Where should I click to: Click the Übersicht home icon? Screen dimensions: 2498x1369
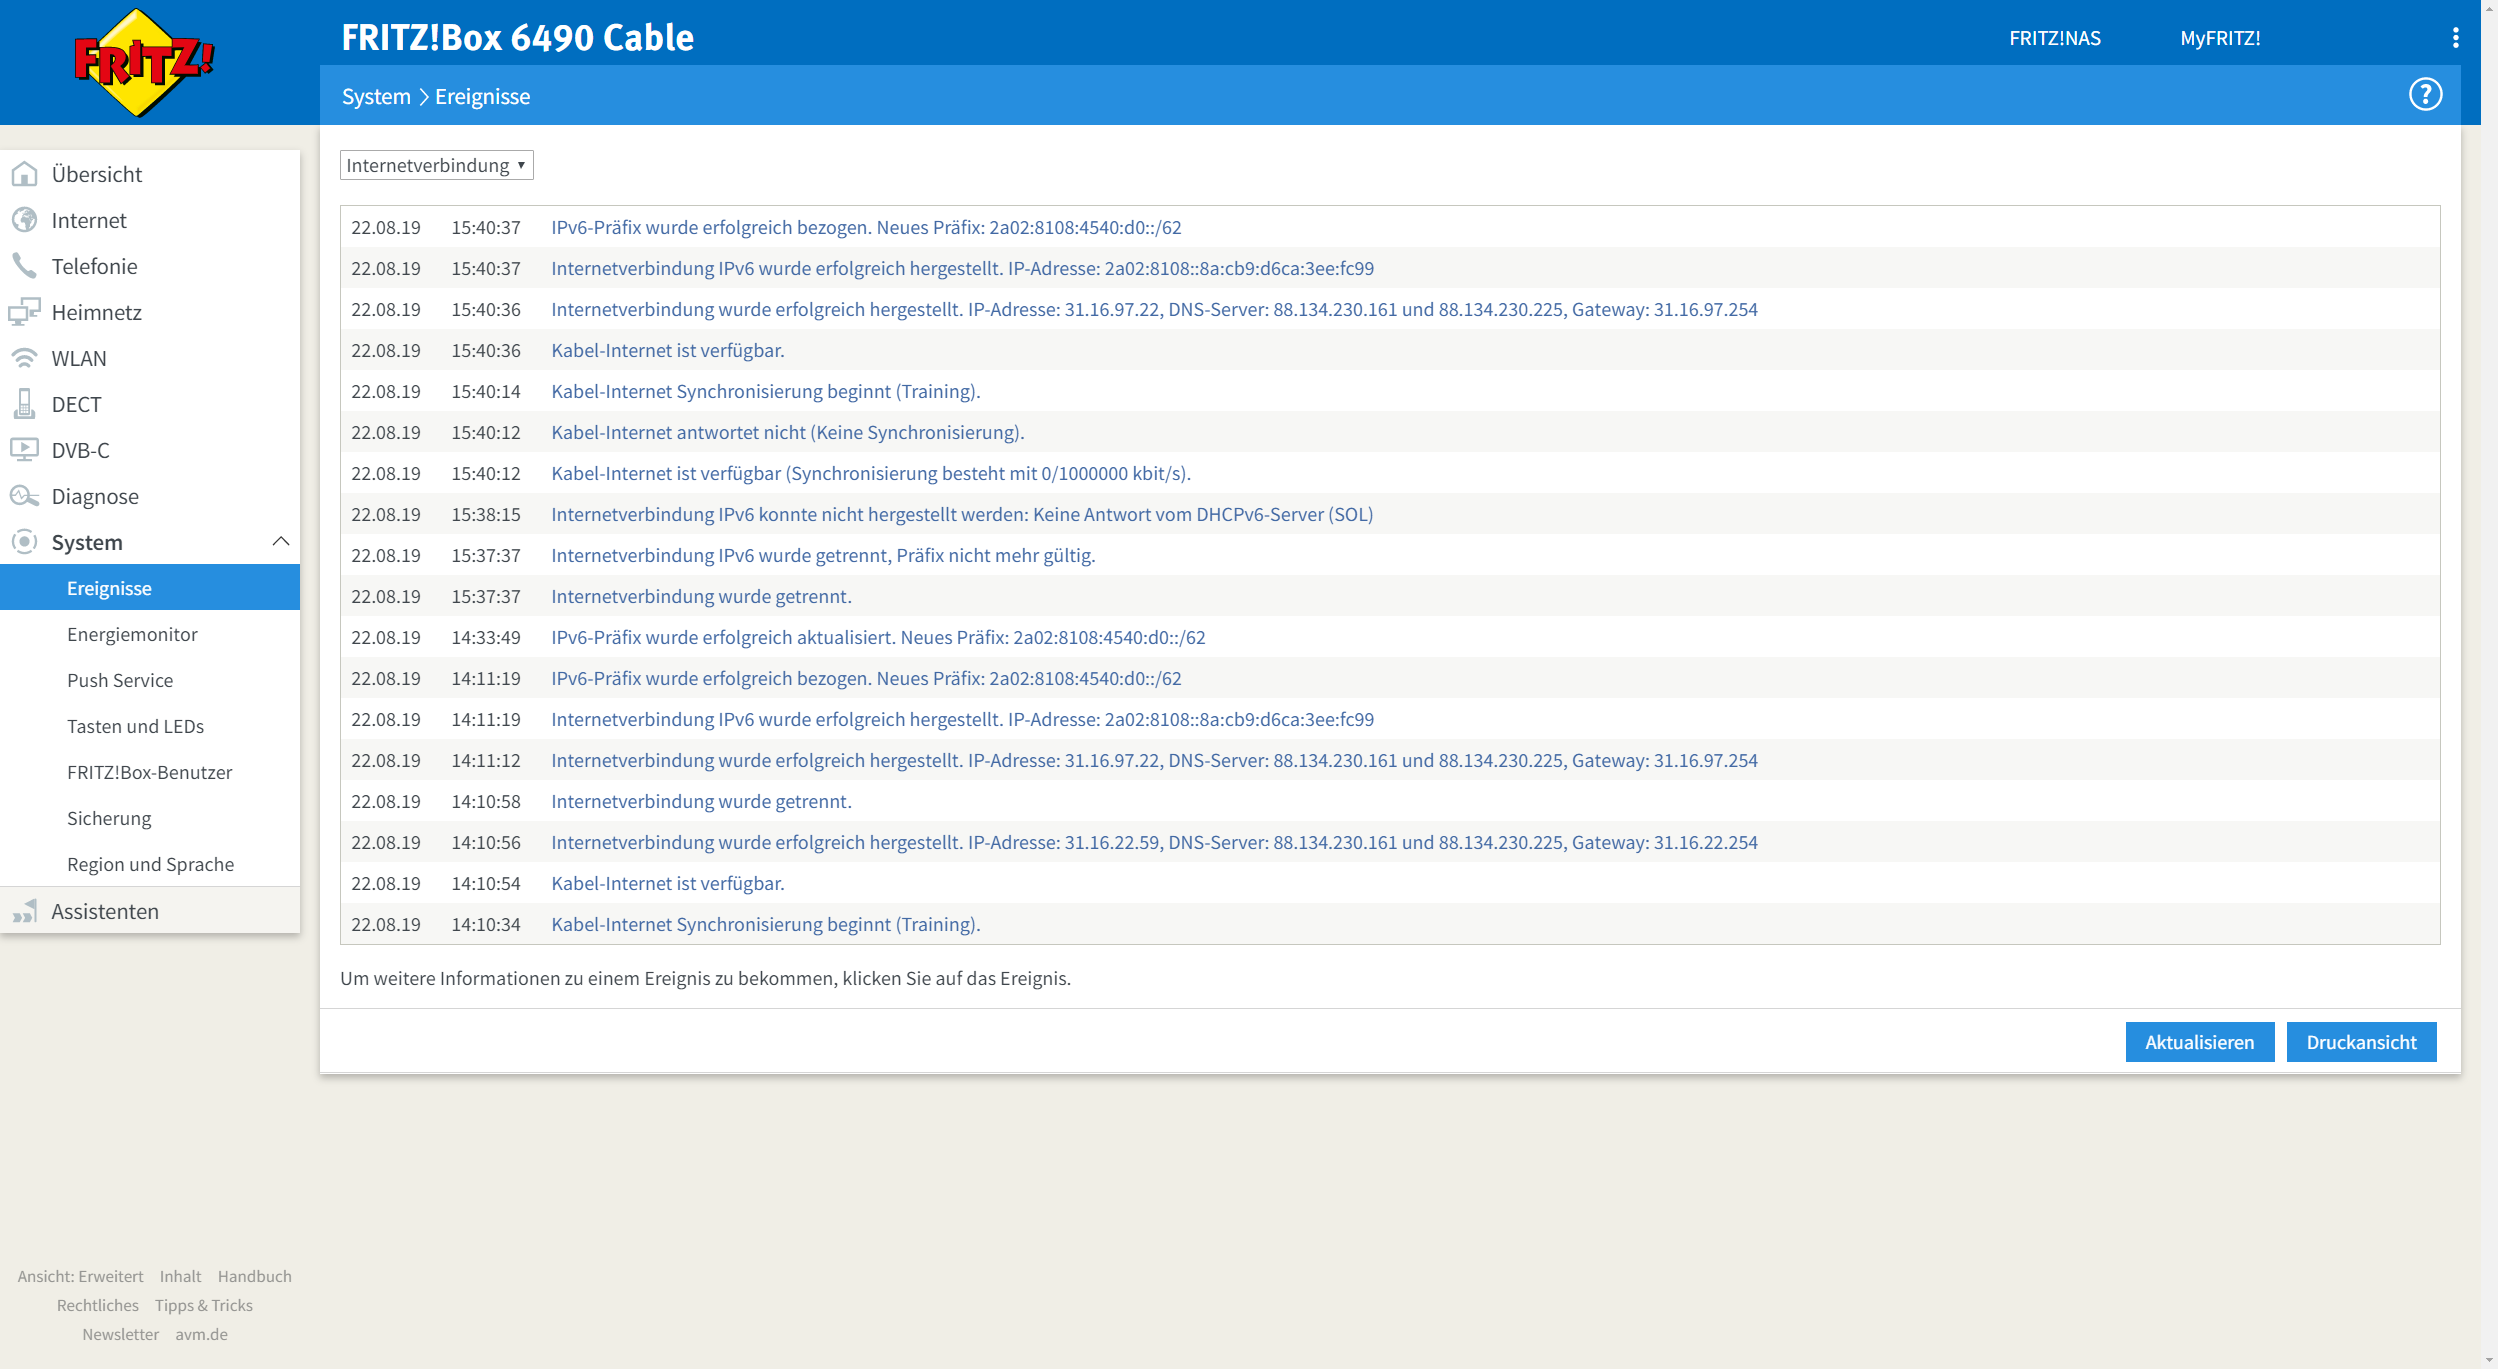coord(24,174)
